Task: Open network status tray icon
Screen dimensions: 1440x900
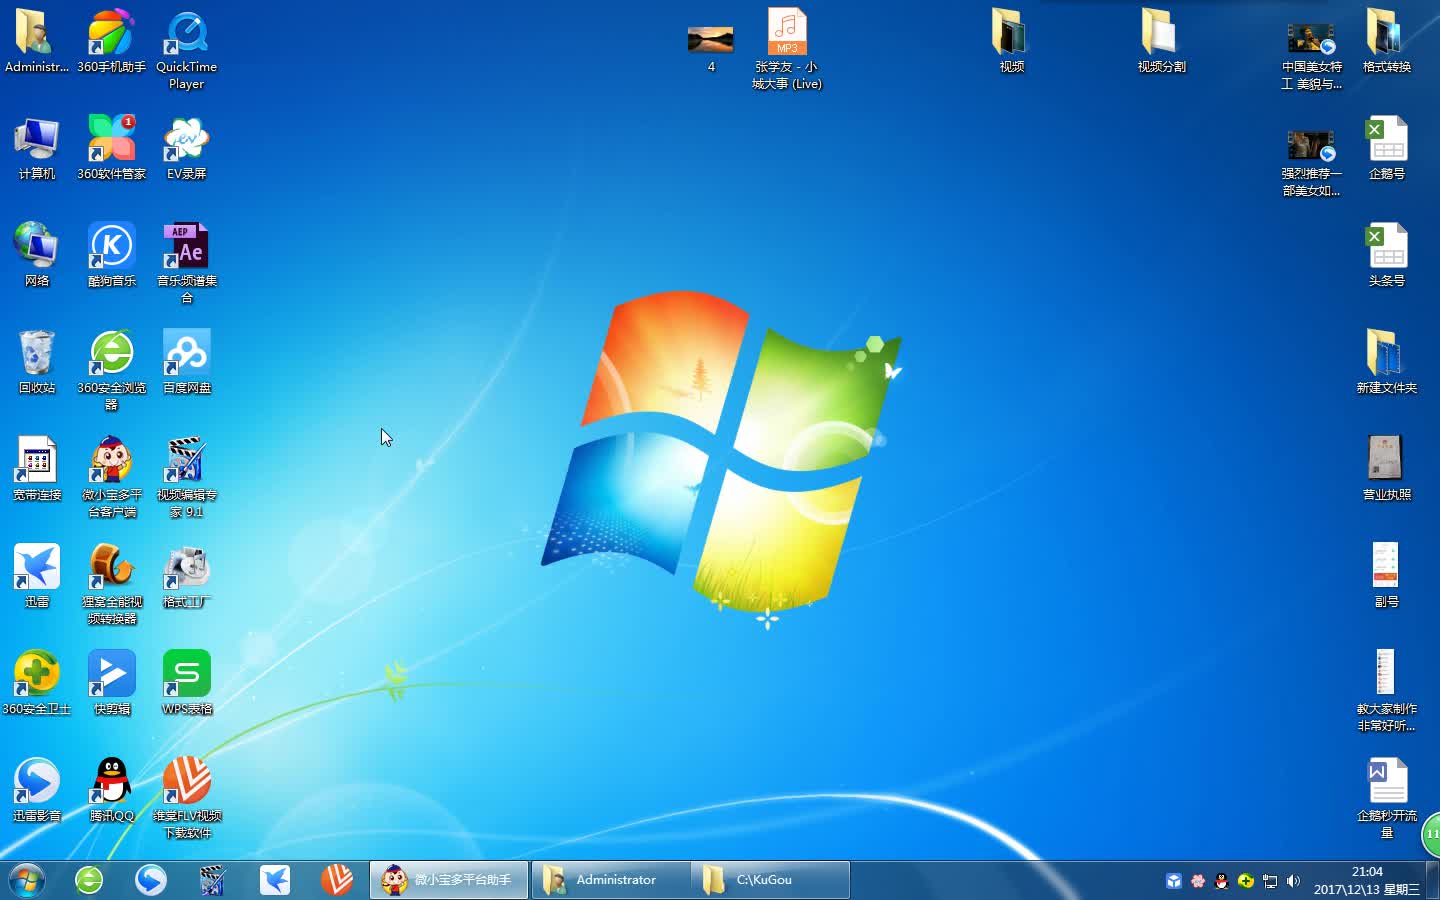Action: (x=1270, y=881)
